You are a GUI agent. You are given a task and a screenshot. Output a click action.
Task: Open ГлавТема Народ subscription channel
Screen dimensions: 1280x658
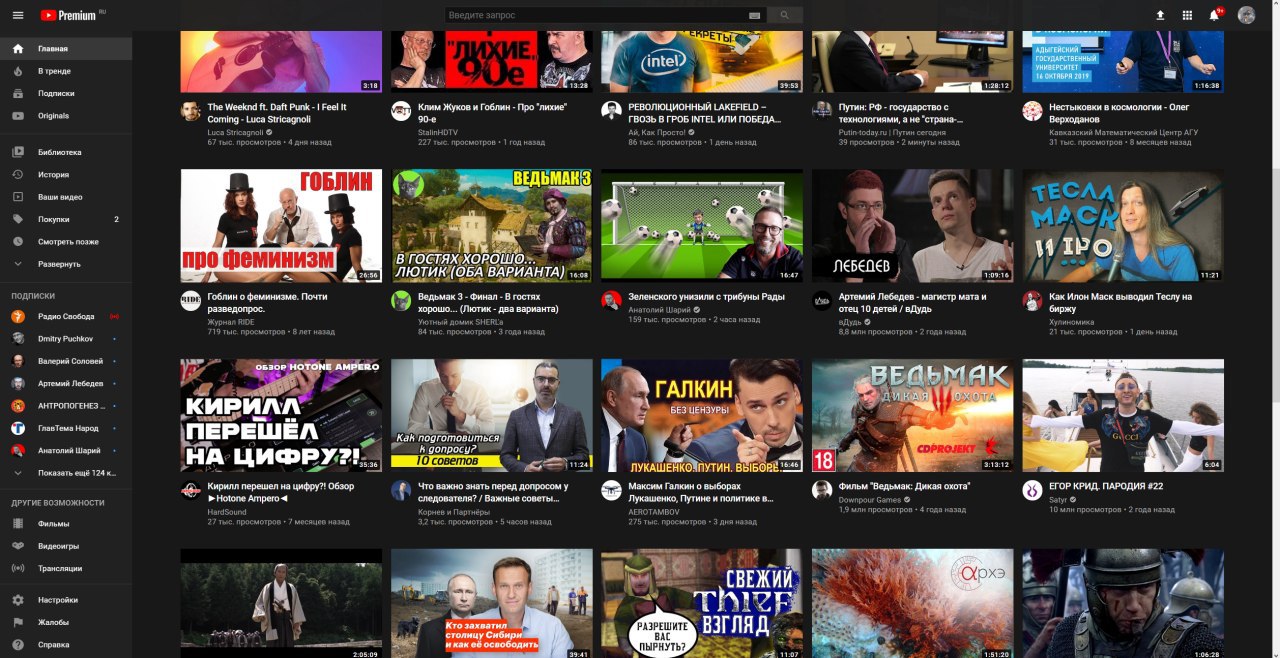[x=66, y=428]
